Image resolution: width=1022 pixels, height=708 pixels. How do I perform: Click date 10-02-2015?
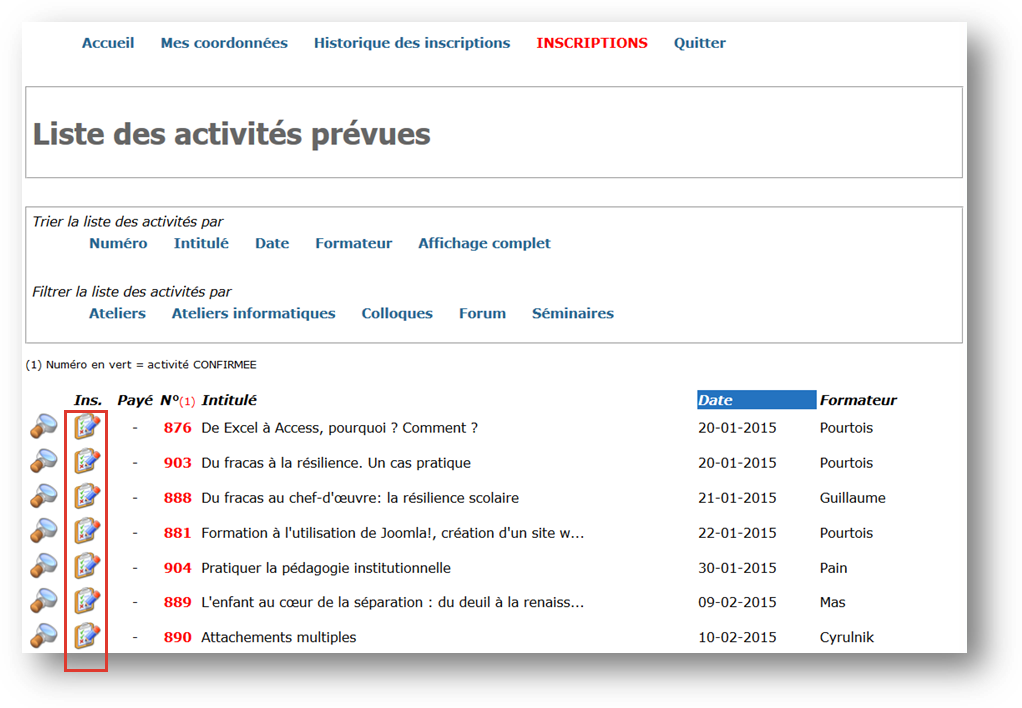[x=737, y=637]
